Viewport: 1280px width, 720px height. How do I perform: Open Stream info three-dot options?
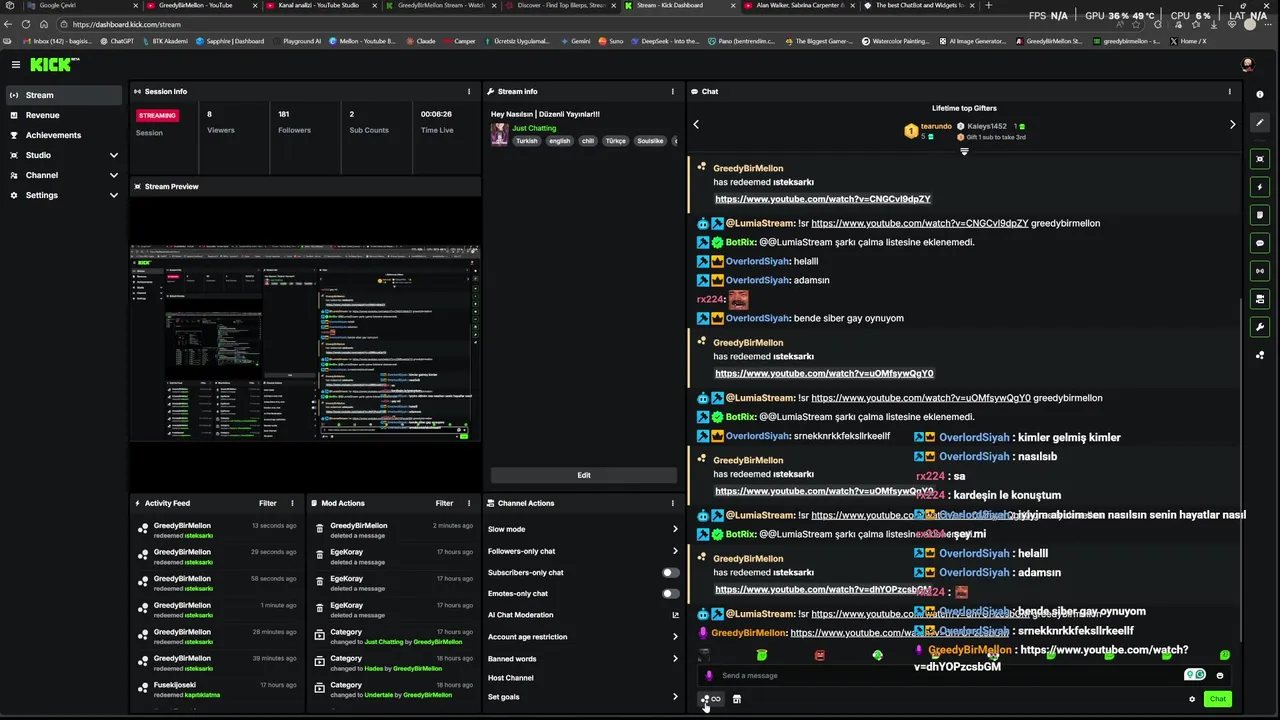[673, 91]
